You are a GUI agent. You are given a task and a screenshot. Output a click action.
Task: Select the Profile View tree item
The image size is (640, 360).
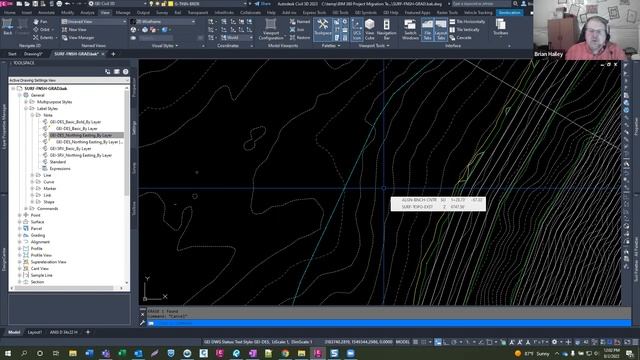pos(41,255)
